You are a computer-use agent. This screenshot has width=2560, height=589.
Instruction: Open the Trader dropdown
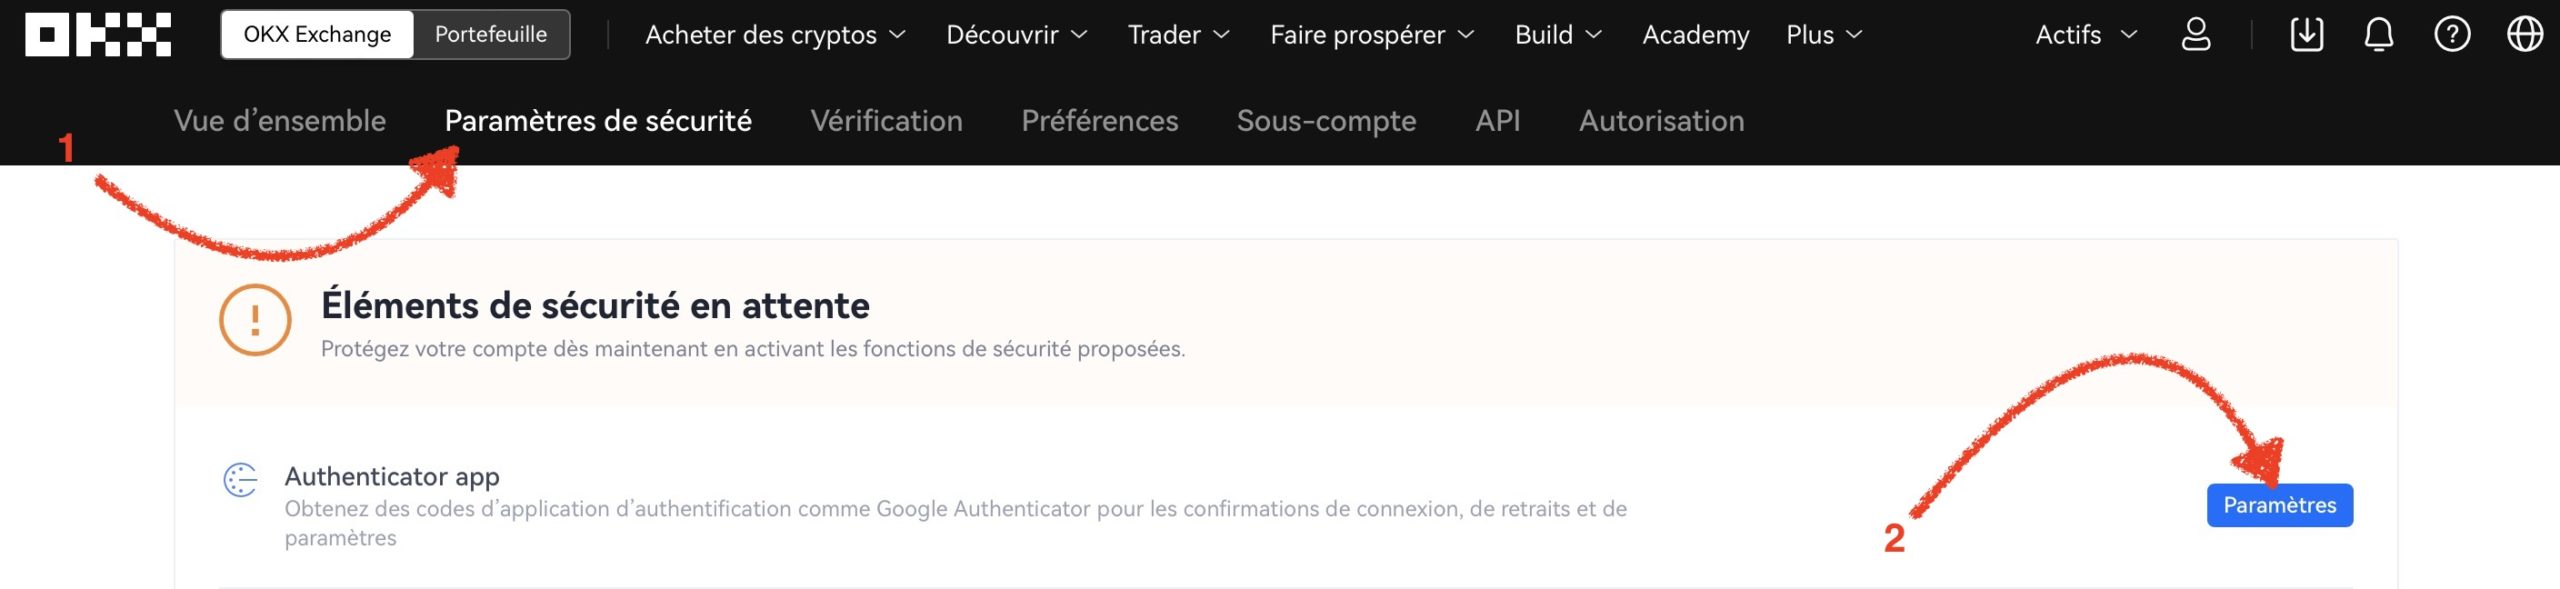click(x=1178, y=35)
